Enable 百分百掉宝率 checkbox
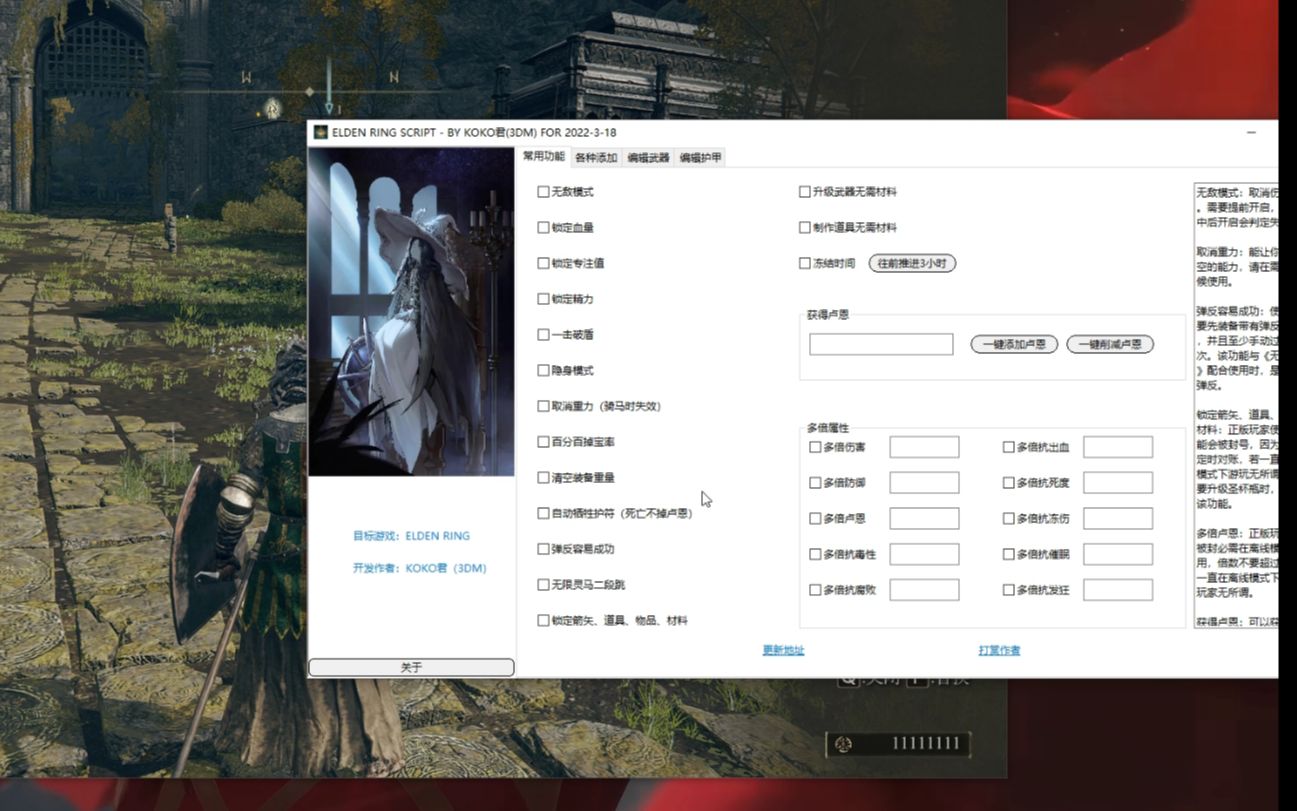 (543, 442)
